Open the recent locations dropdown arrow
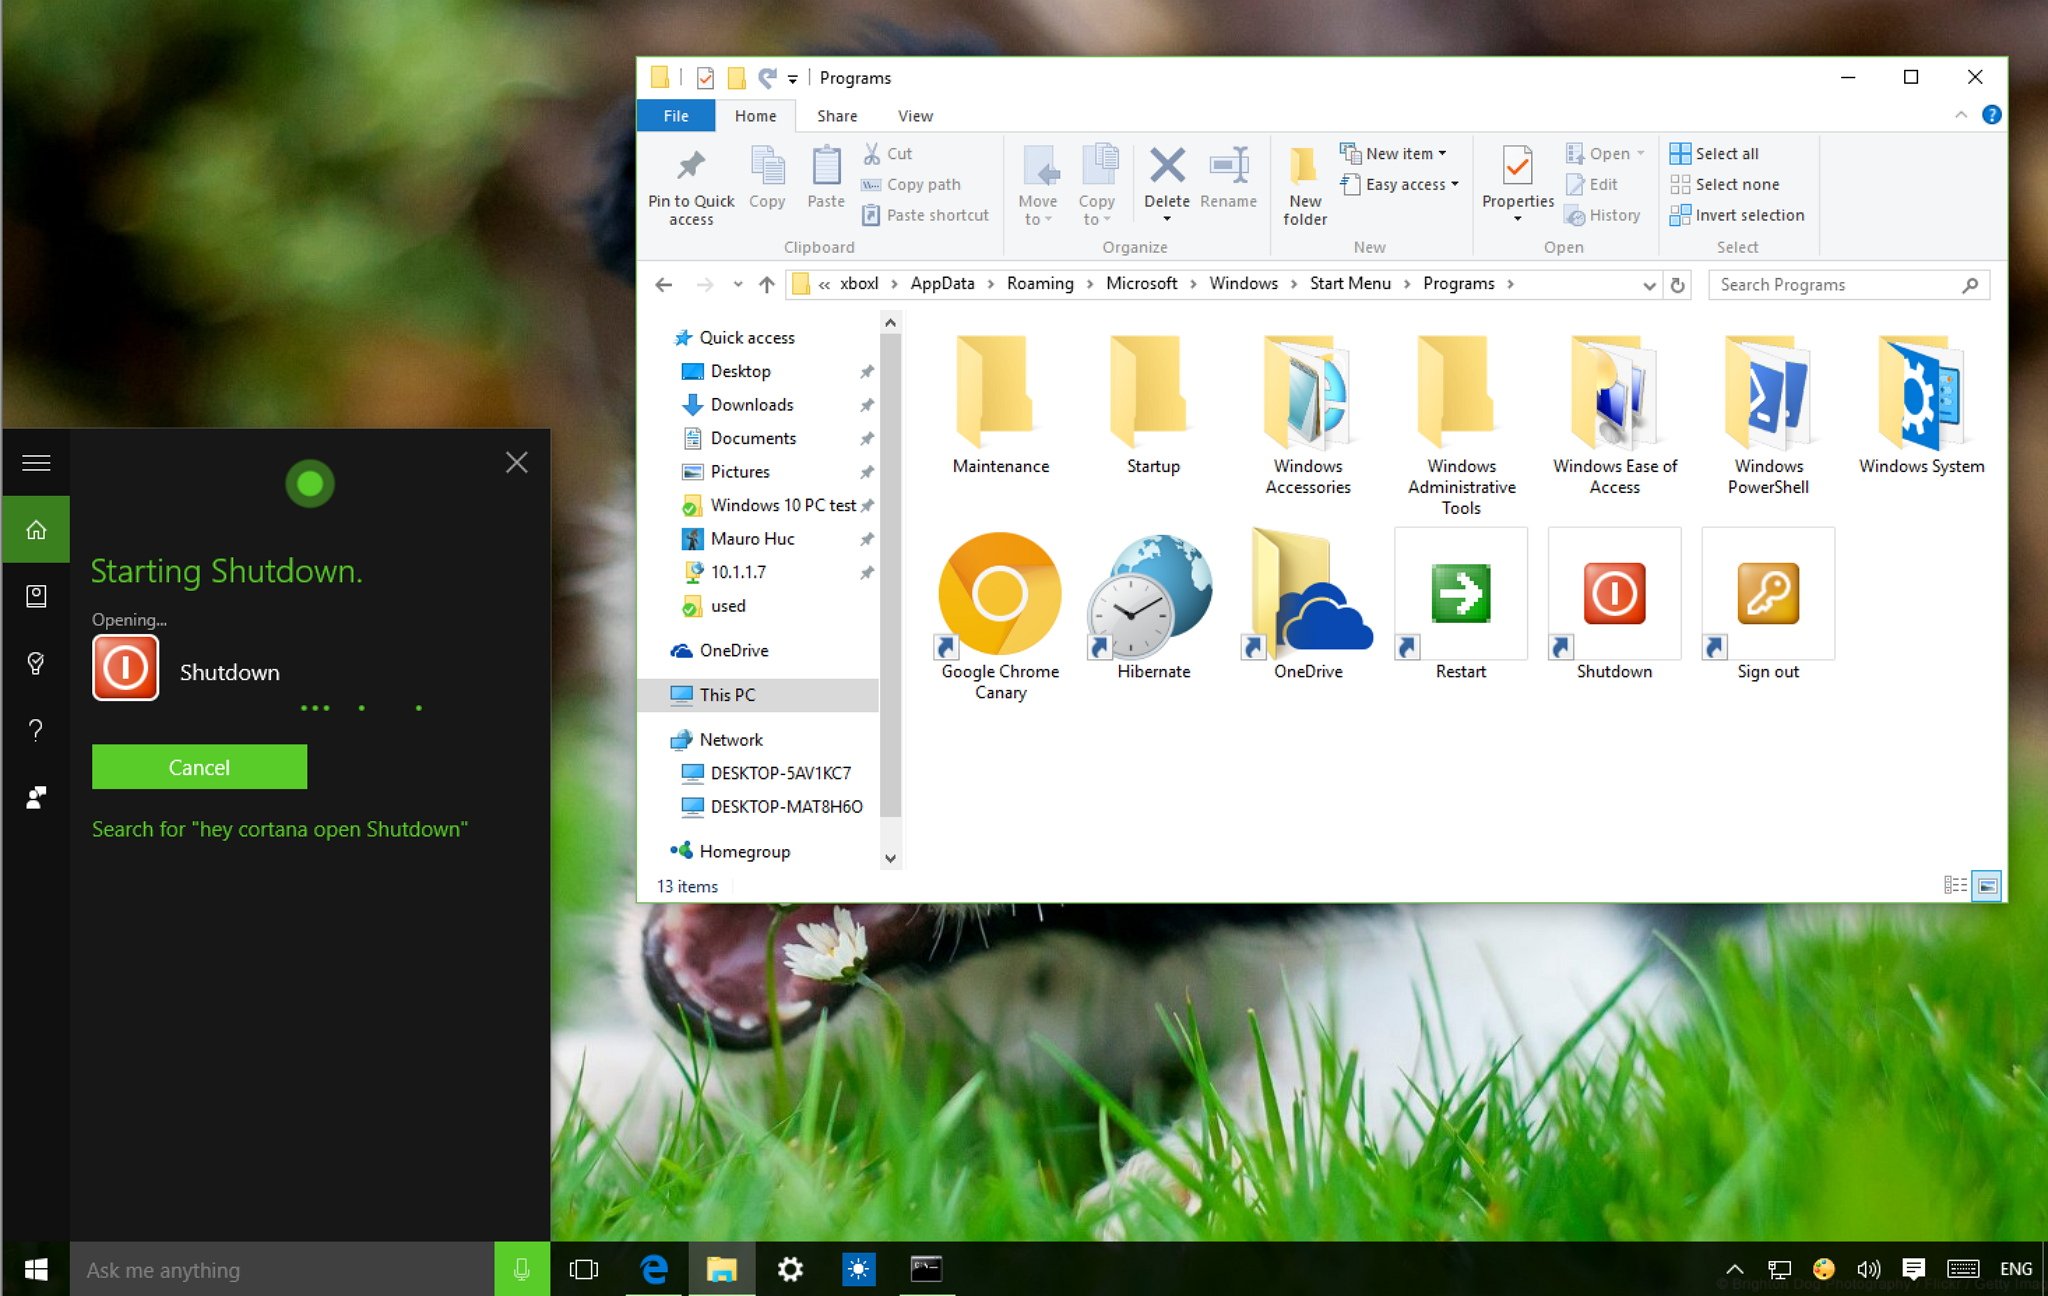Screen dimensions: 2048x1296 pos(737,284)
